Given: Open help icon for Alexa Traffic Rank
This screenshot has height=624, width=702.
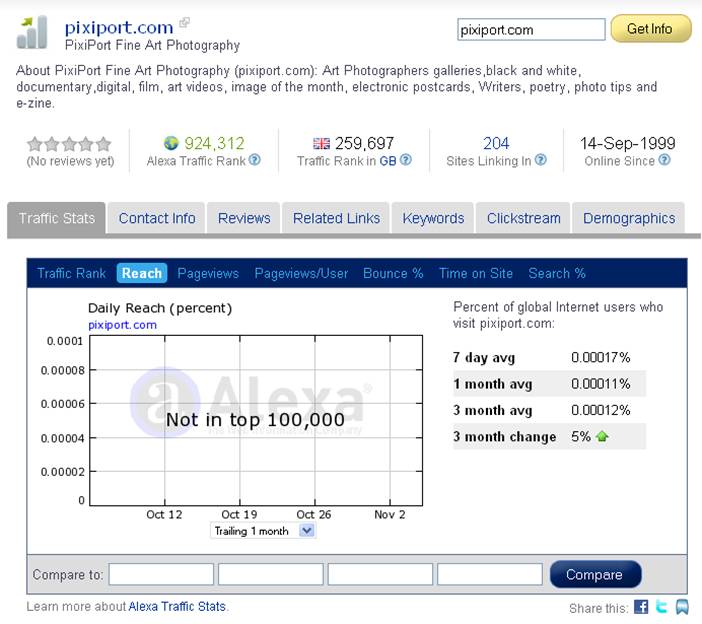Looking at the screenshot, I should (x=255, y=160).
